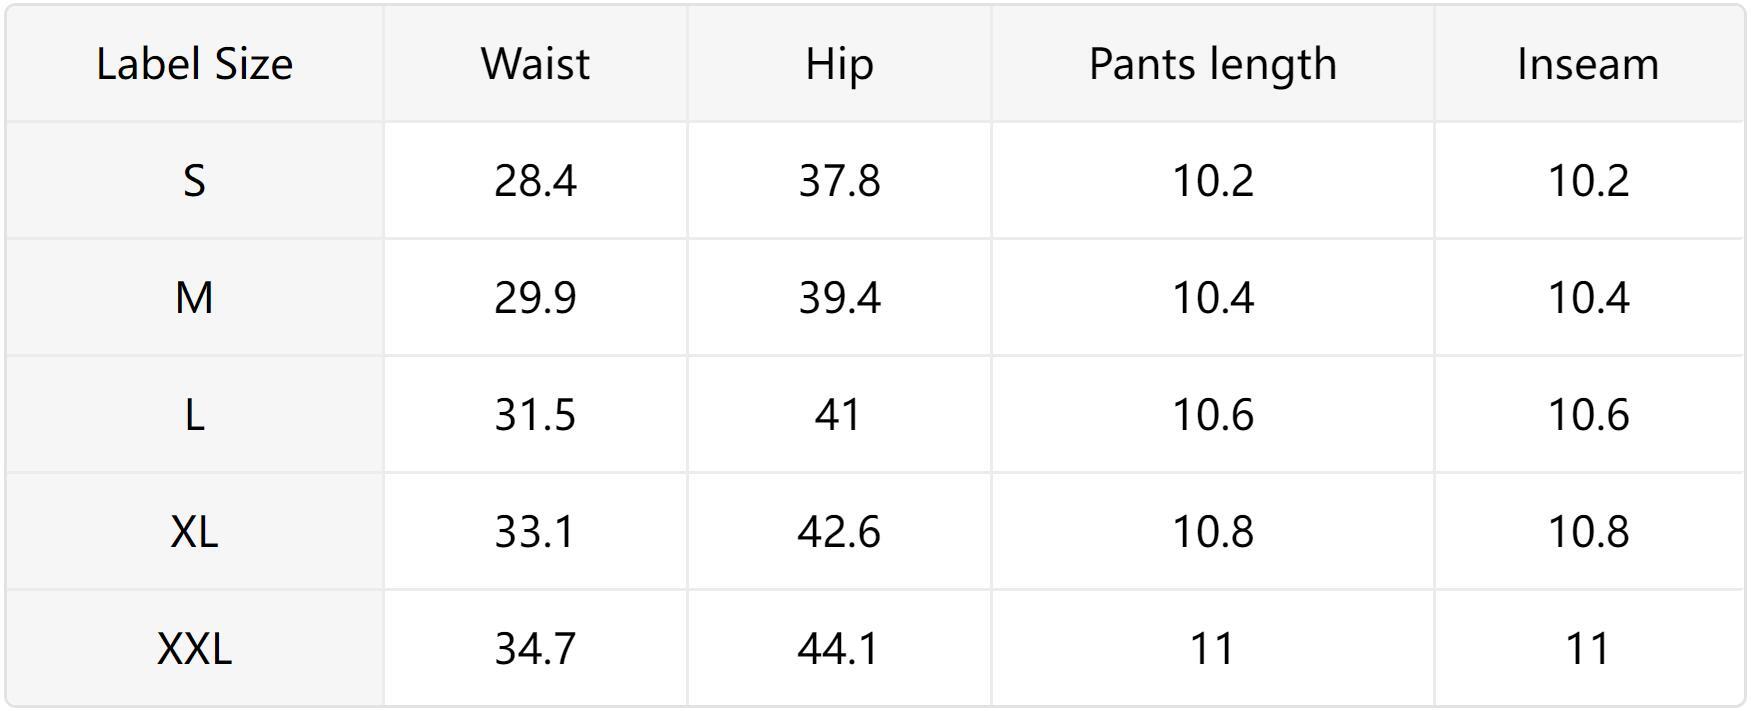The height and width of the screenshot is (711, 1751).
Task: Click the hip value 44.1
Action: pyautogui.click(x=839, y=648)
